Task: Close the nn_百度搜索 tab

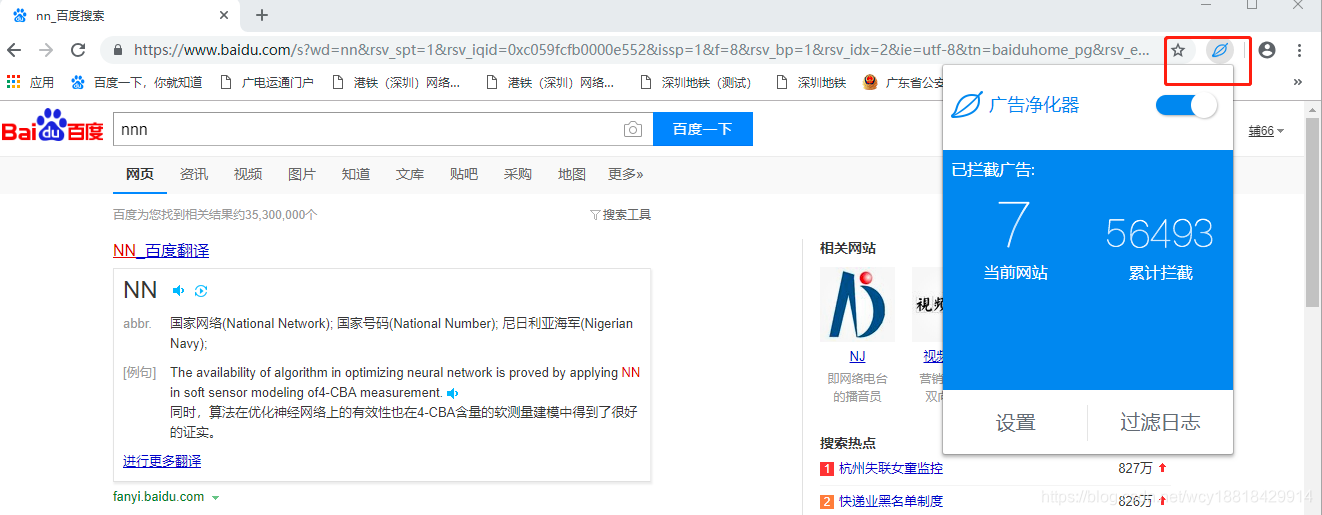Action: (224, 16)
